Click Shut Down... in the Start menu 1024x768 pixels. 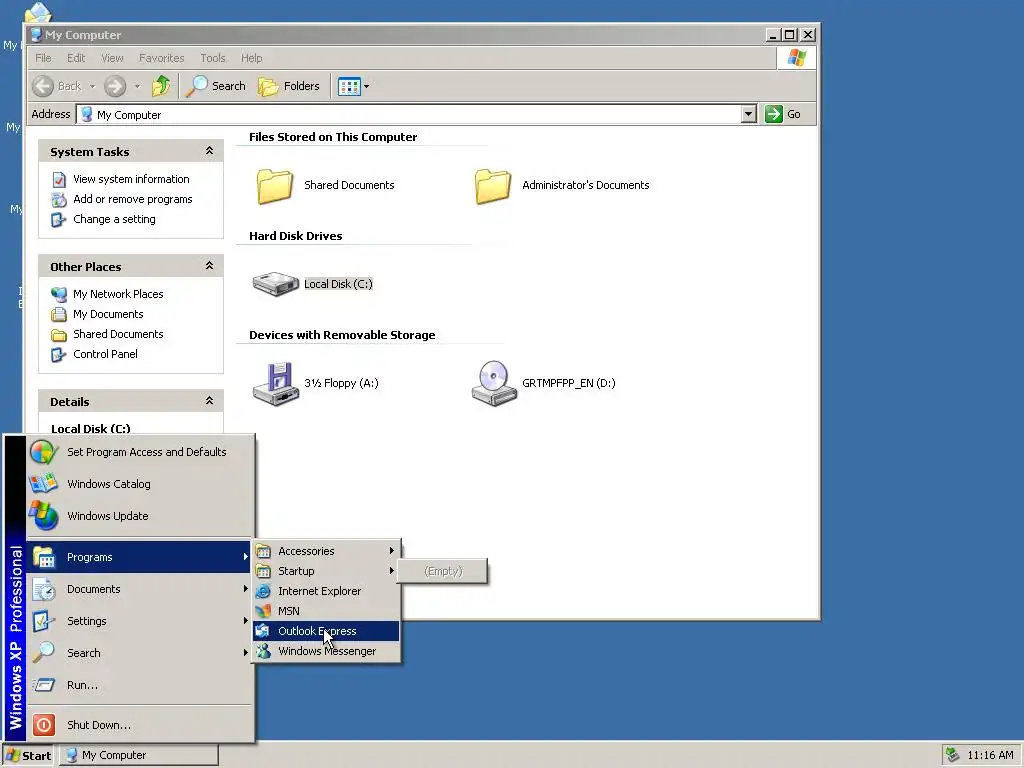pos(139,725)
